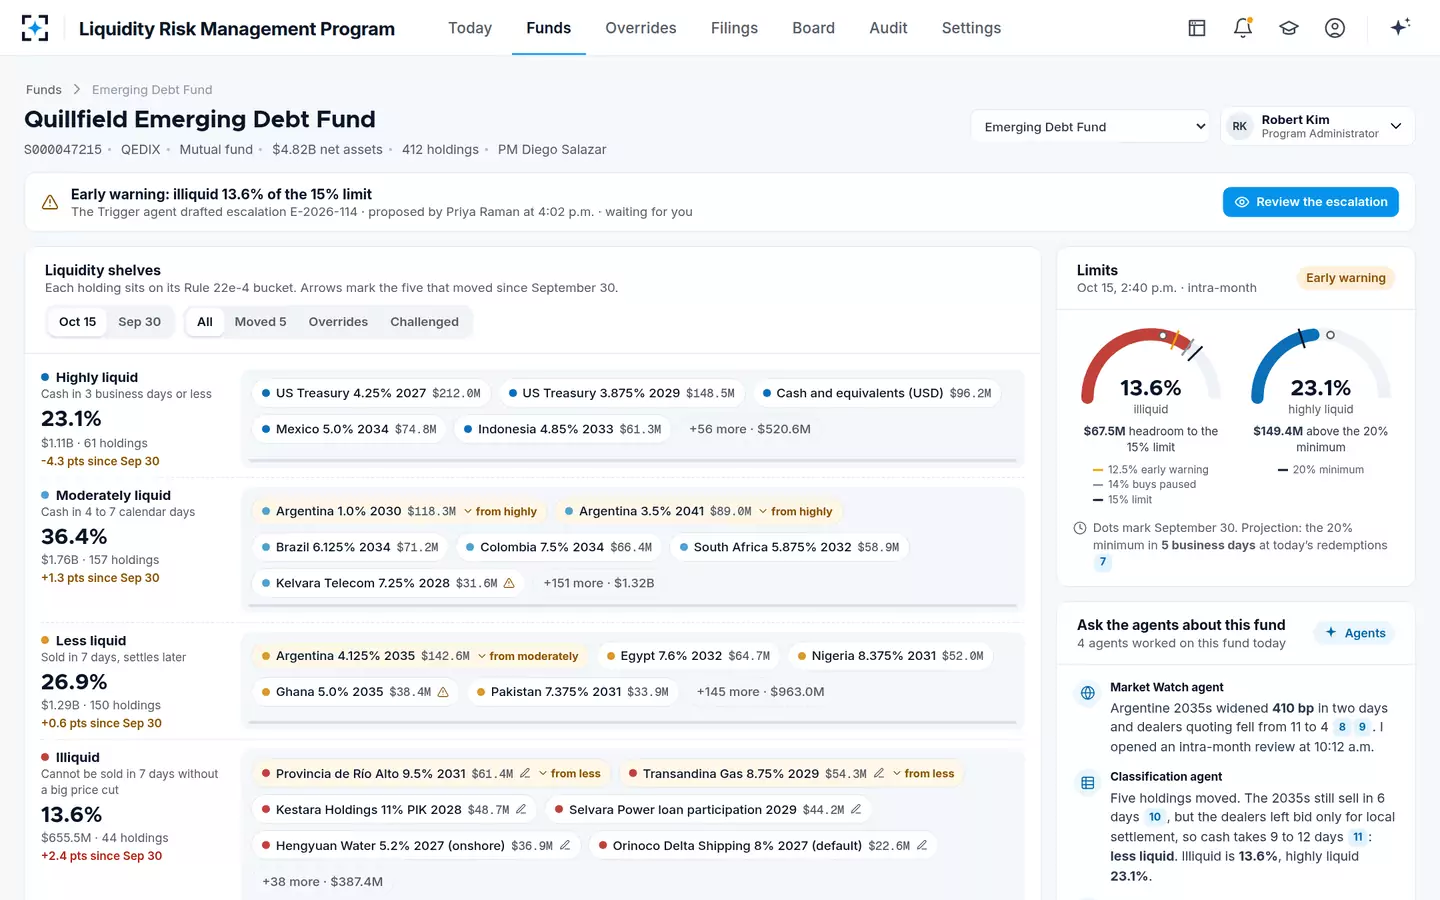Edit override on Orinoco Delta Shipping 8% 2027
1440x900 pixels.
pos(922,846)
